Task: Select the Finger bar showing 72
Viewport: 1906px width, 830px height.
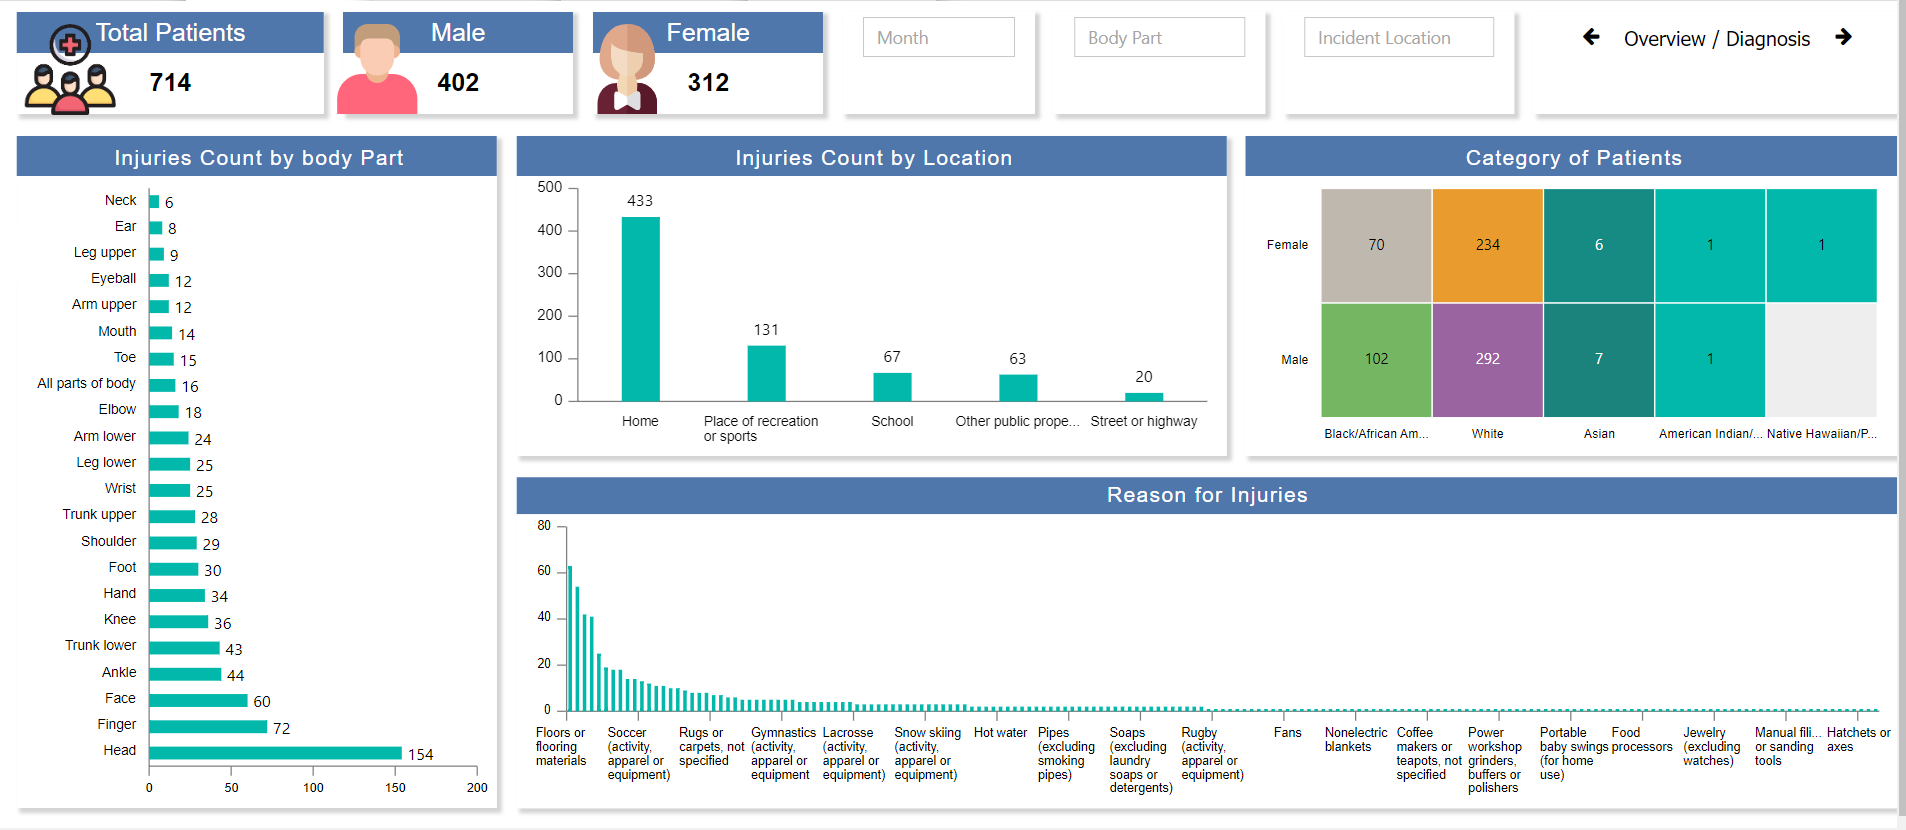Action: [x=208, y=727]
